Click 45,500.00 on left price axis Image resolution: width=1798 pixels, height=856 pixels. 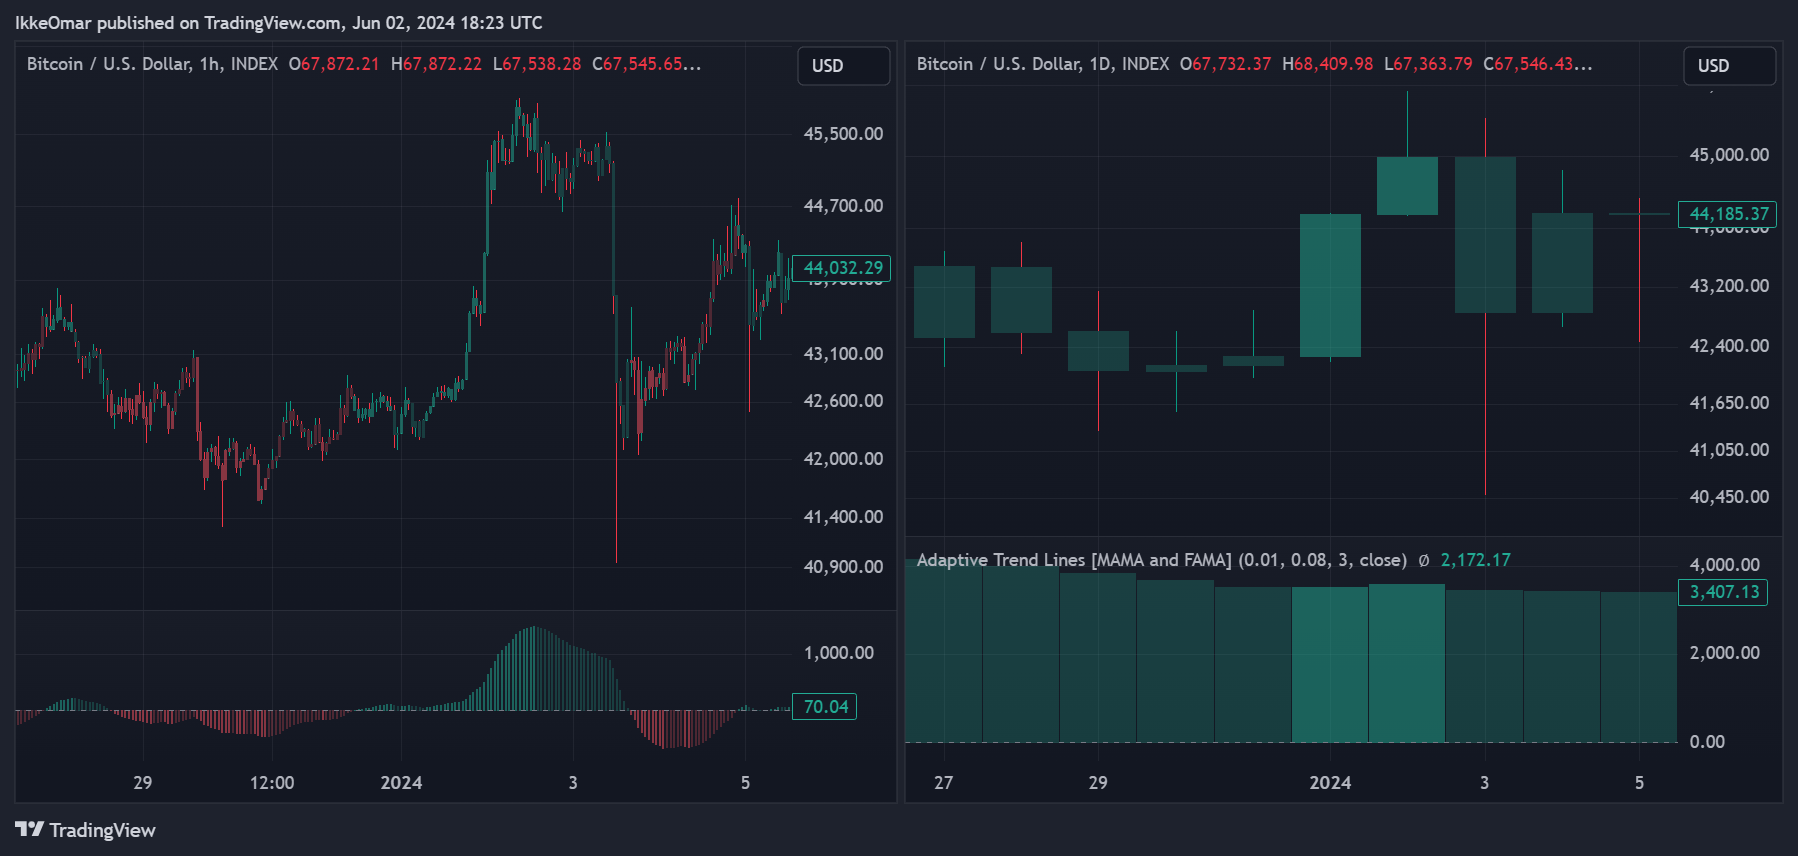(843, 134)
